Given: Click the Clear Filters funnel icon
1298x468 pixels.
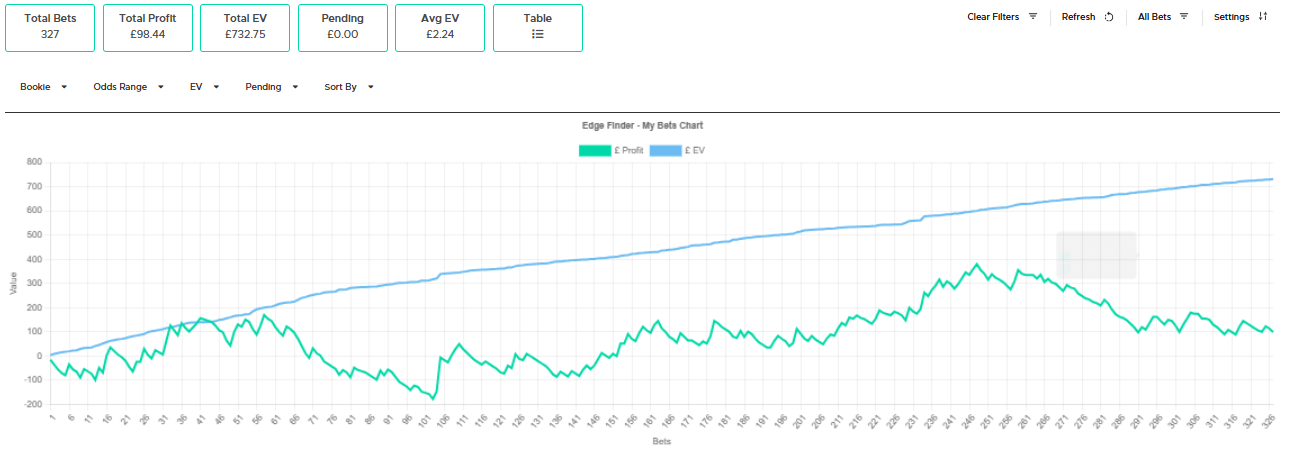Looking at the screenshot, I should [x=1033, y=17].
